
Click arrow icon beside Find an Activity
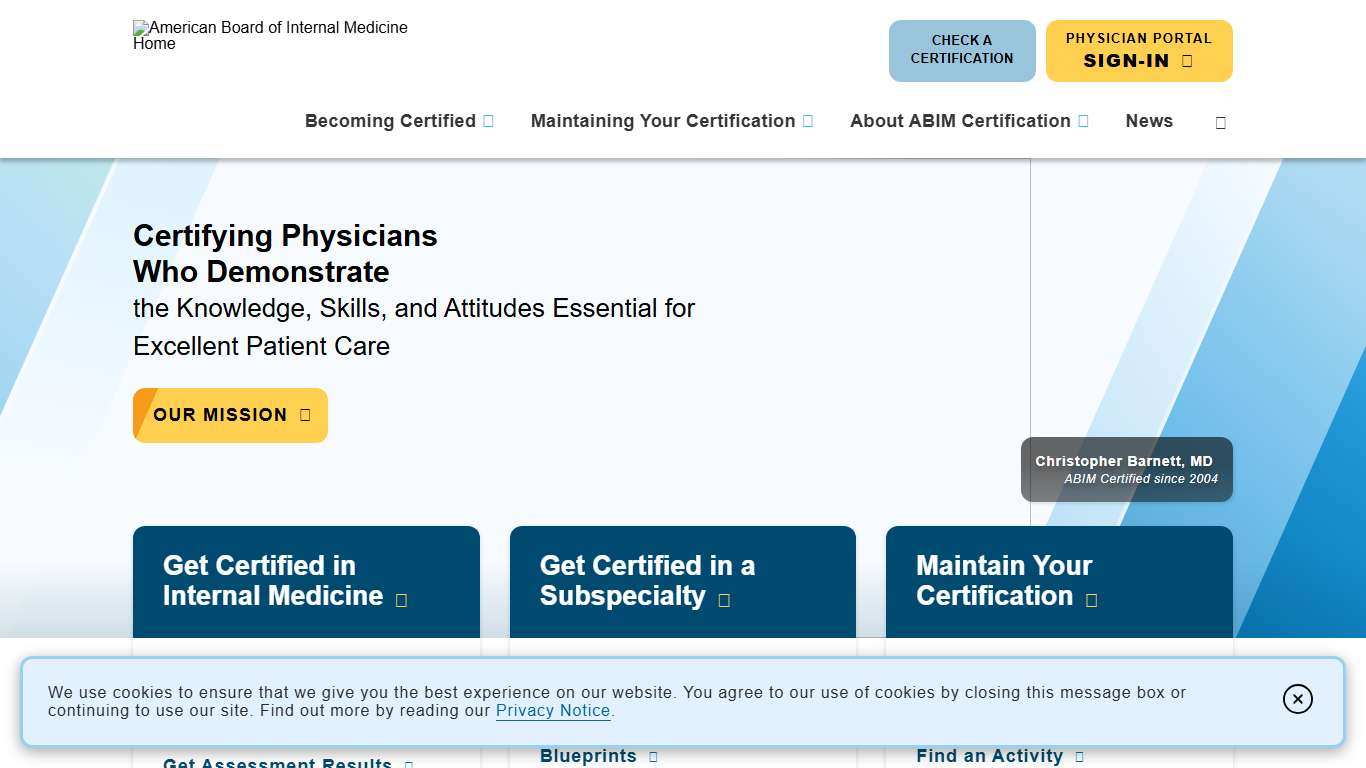coord(1079,757)
